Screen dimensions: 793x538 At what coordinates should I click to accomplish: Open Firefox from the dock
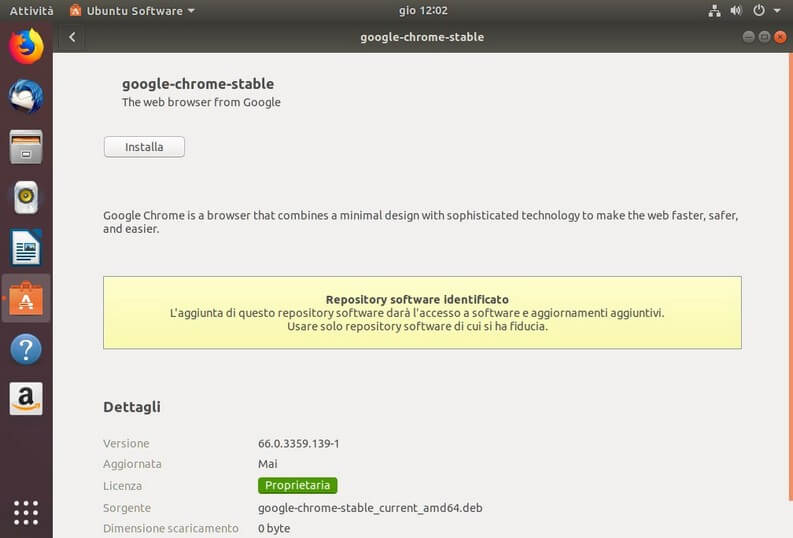[x=26, y=47]
